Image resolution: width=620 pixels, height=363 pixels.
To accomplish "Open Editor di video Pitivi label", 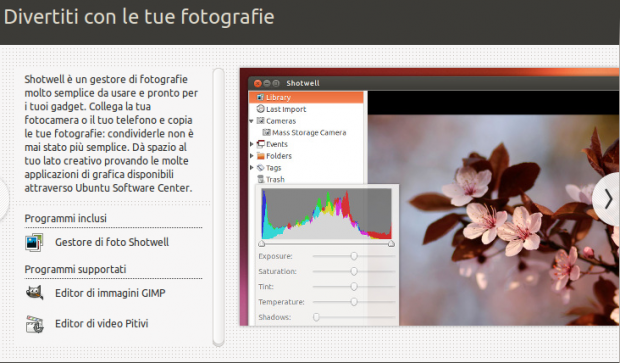I will tap(102, 323).
